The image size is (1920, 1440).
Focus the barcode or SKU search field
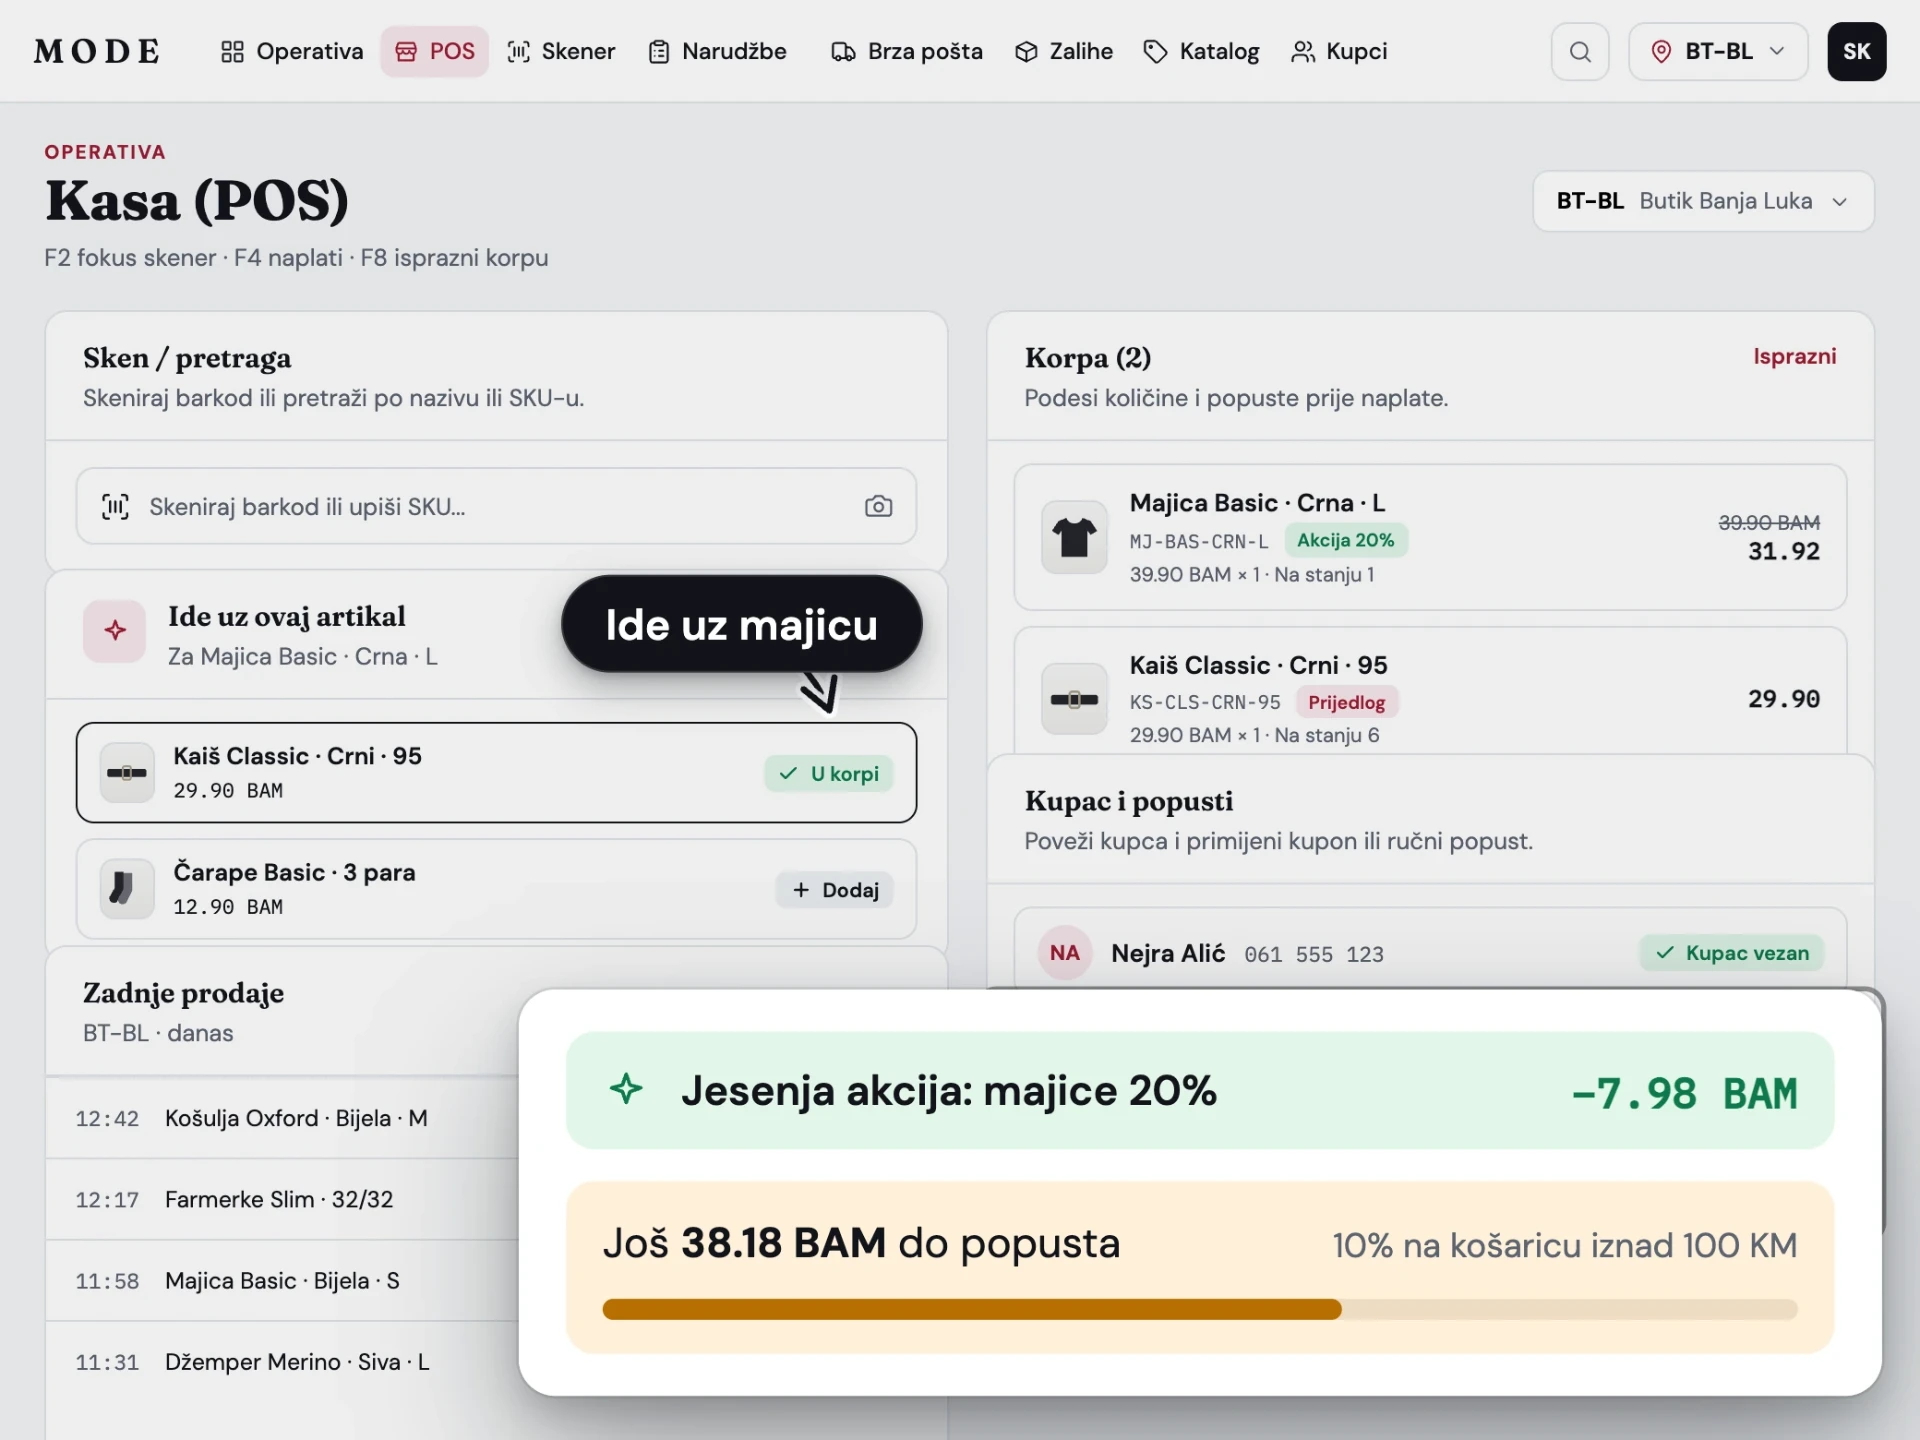(496, 506)
